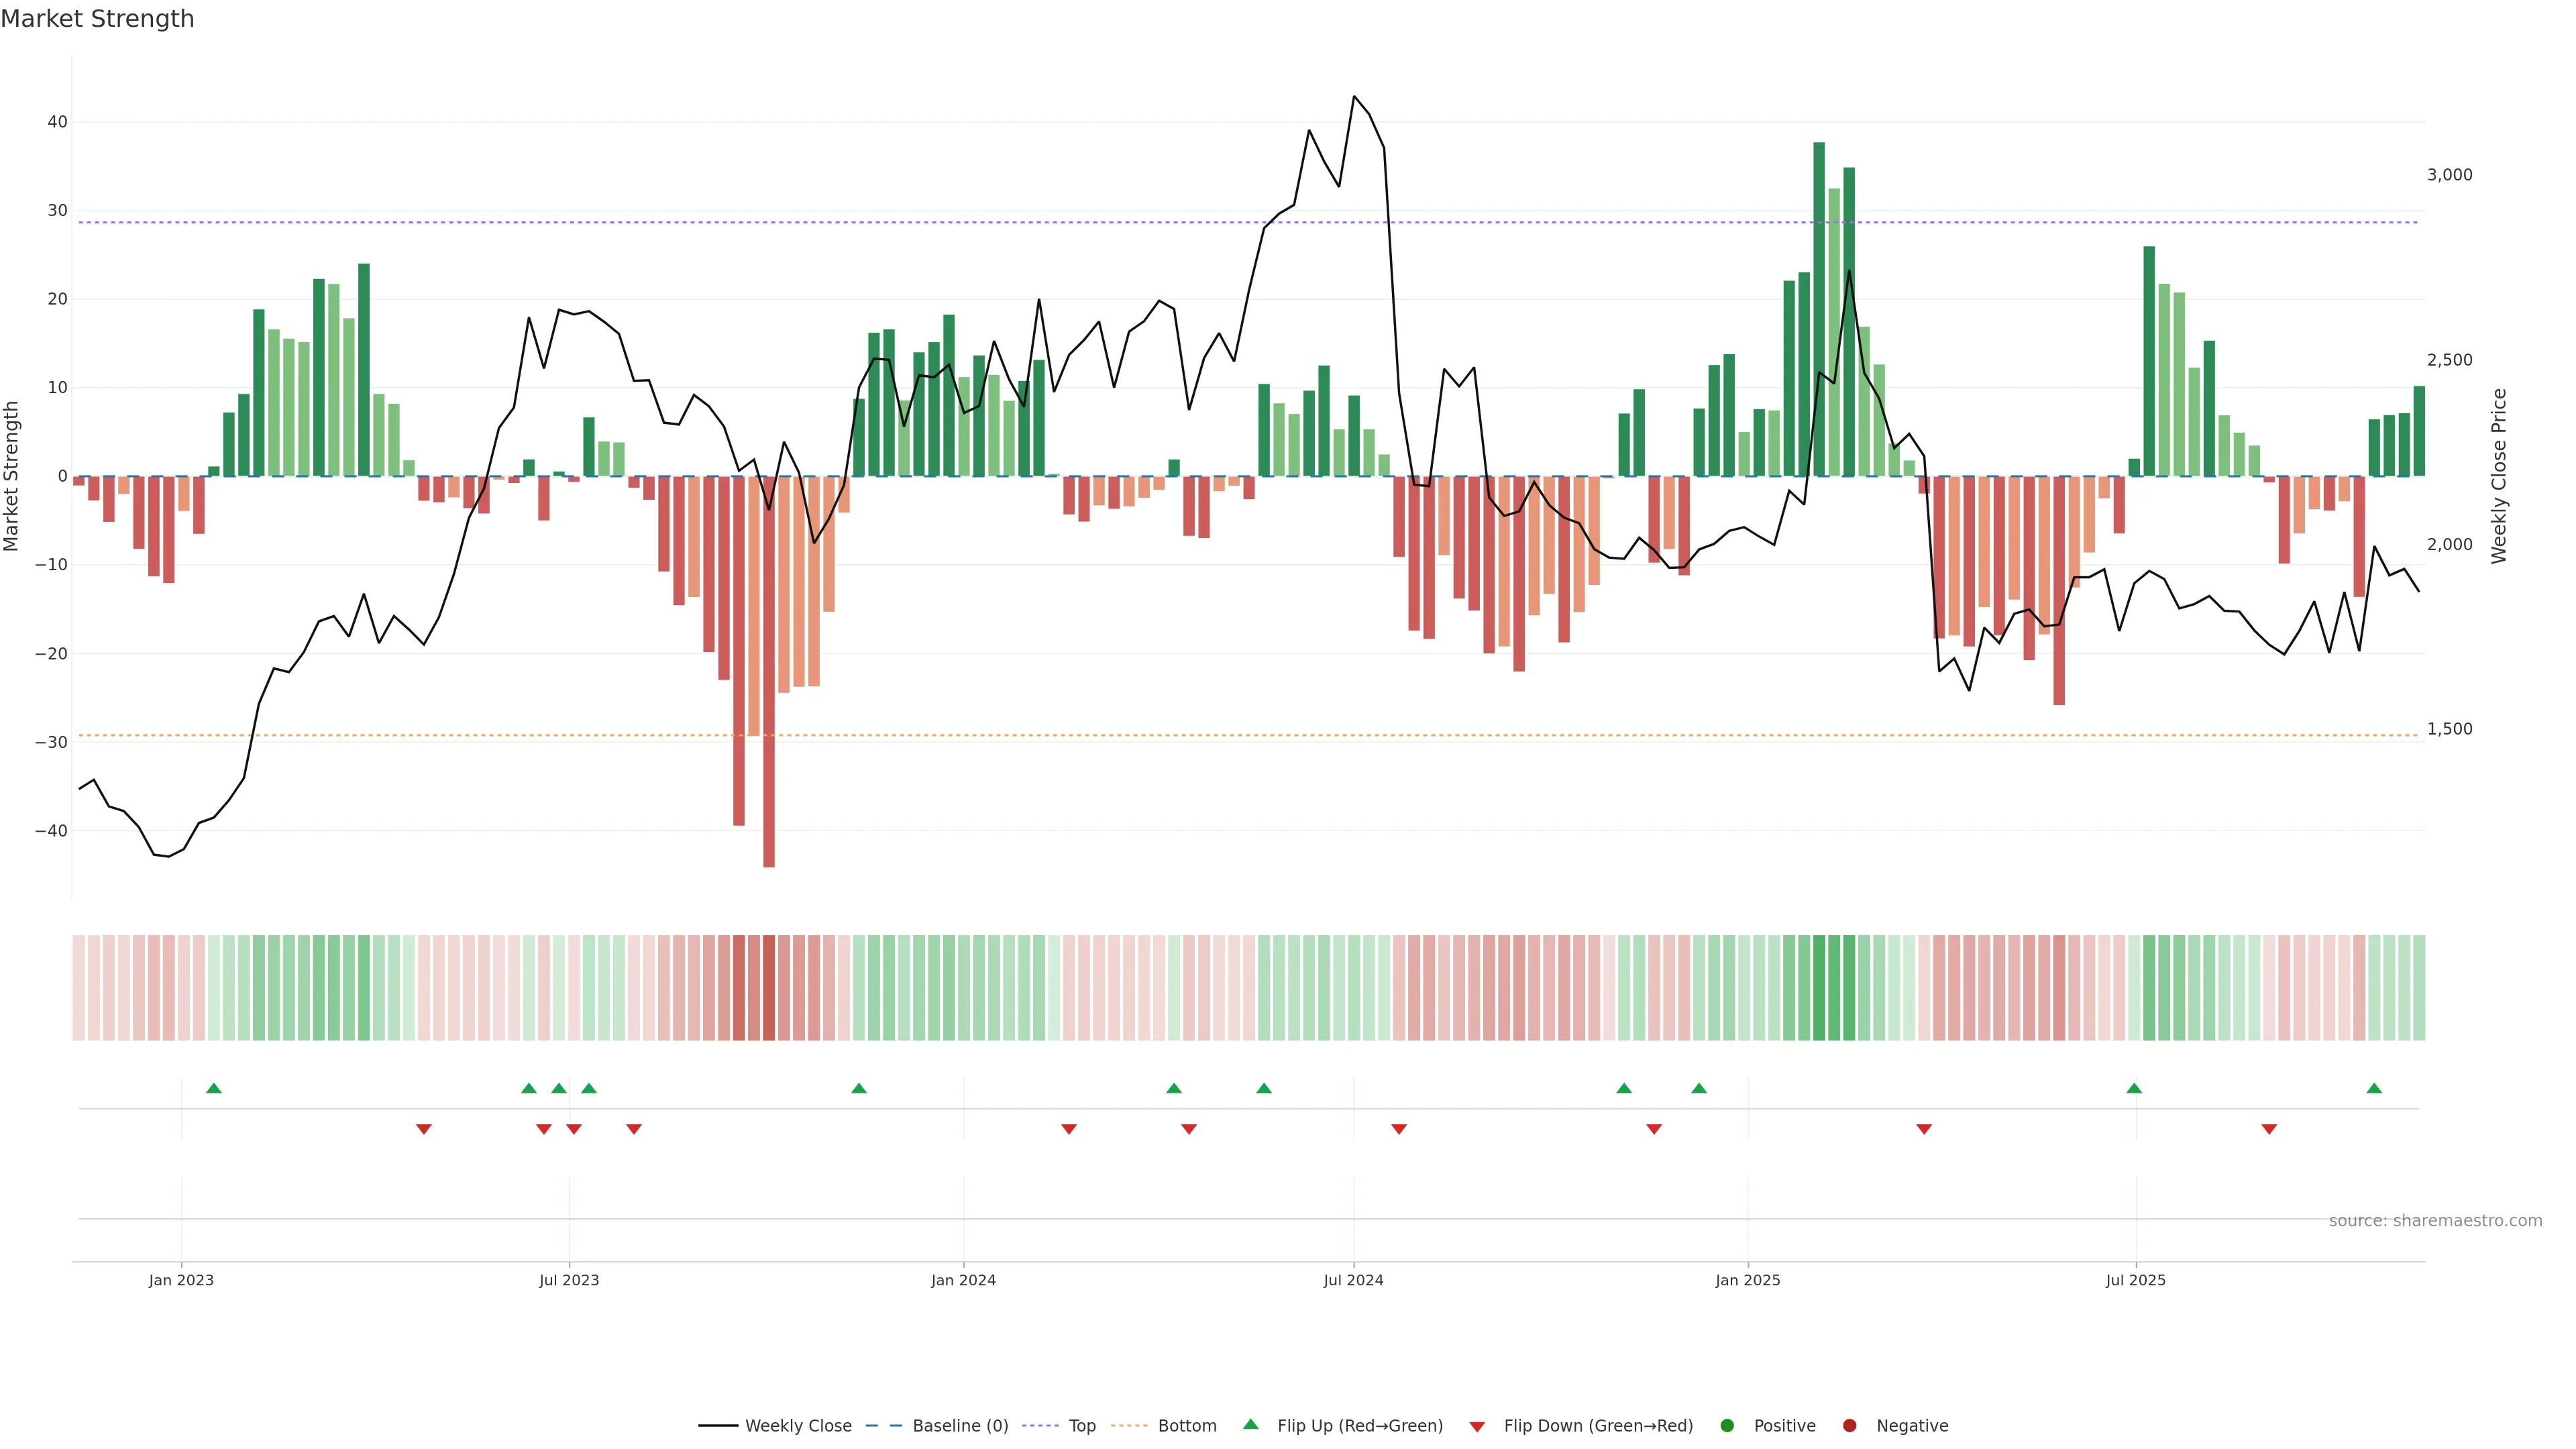Viewport: 2576px width, 1449px height.
Task: Click the last green flip-up triangle marker
Action: tap(2374, 1088)
